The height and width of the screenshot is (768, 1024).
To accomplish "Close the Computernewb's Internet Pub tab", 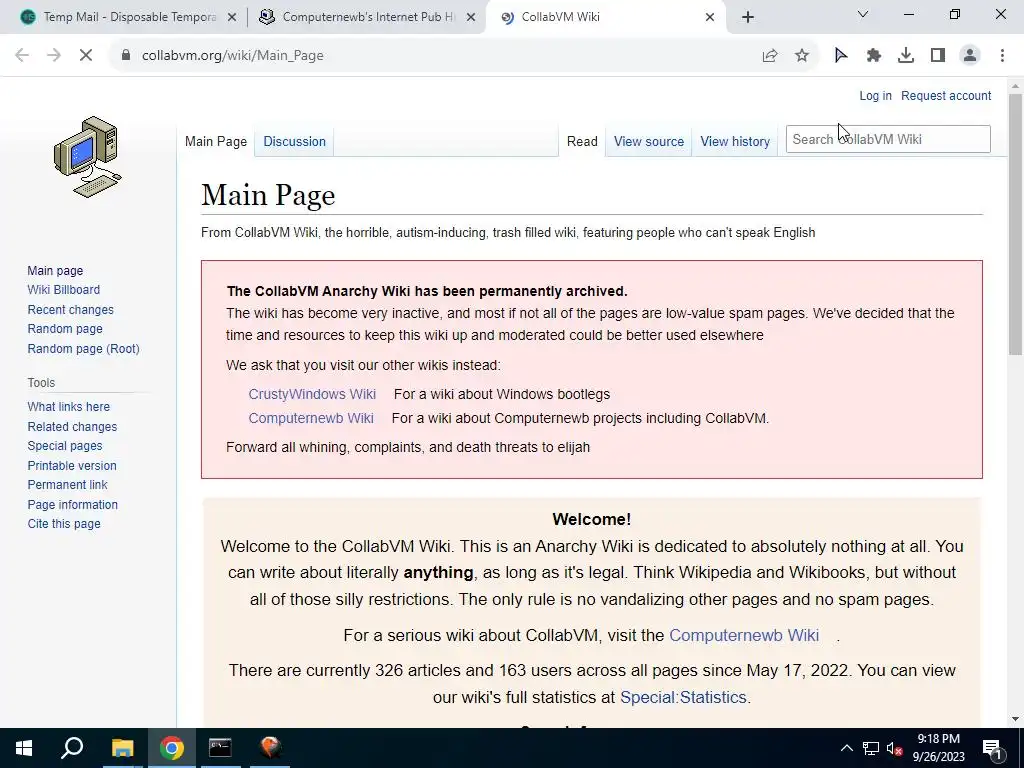I will pyautogui.click(x=471, y=17).
